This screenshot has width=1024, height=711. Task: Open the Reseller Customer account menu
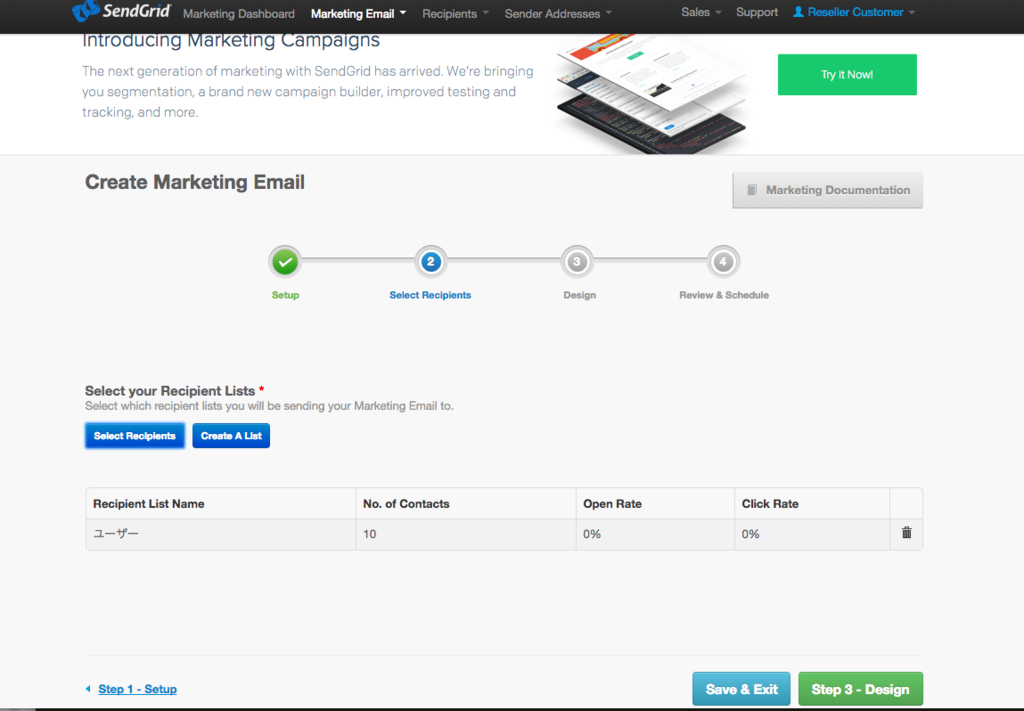tap(855, 12)
